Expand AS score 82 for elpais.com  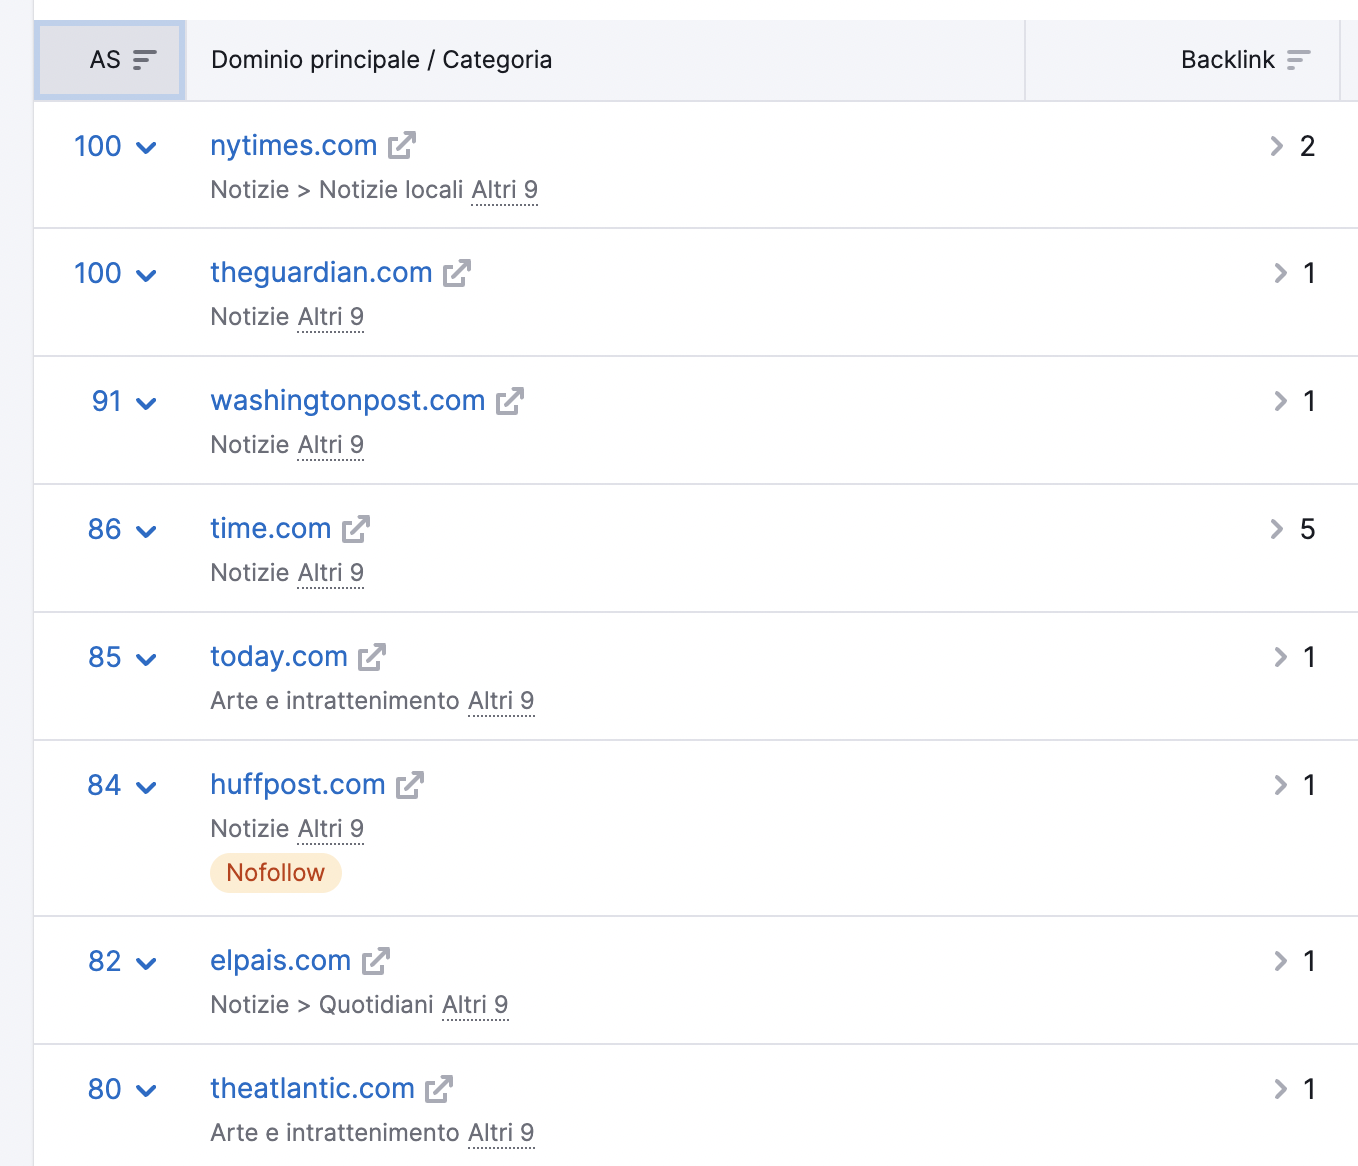(x=122, y=962)
